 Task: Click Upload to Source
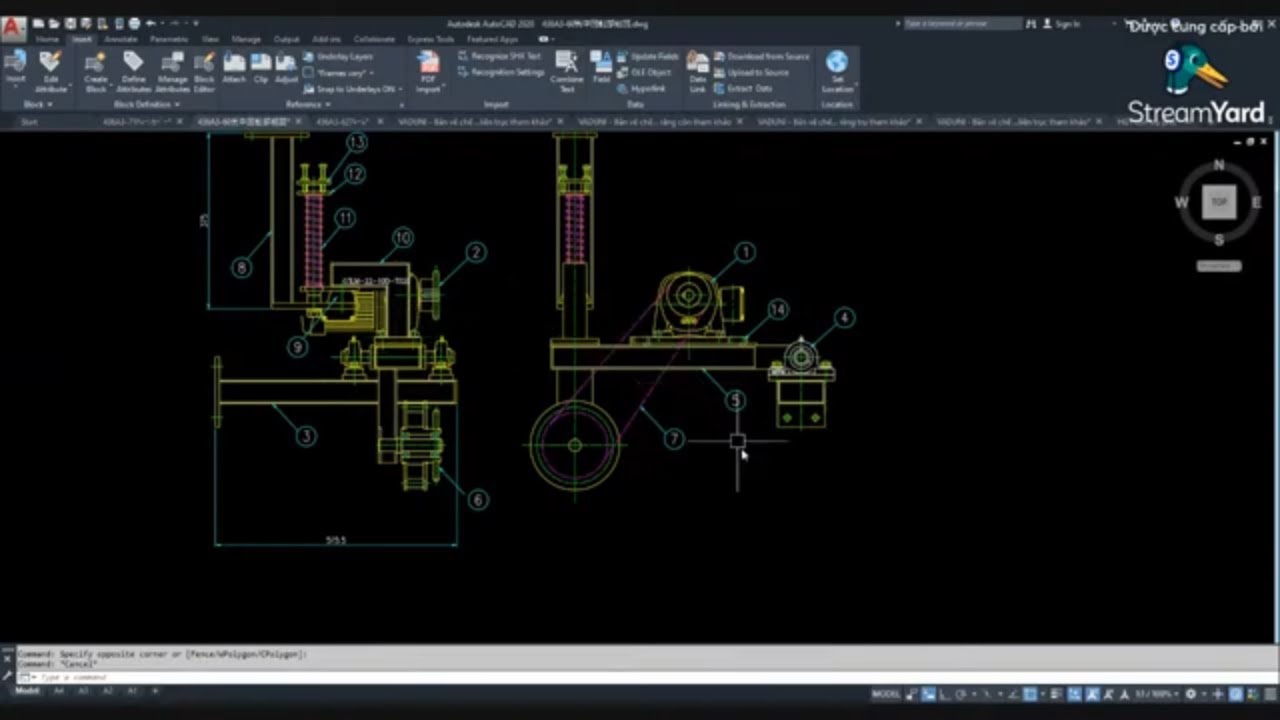(751, 72)
